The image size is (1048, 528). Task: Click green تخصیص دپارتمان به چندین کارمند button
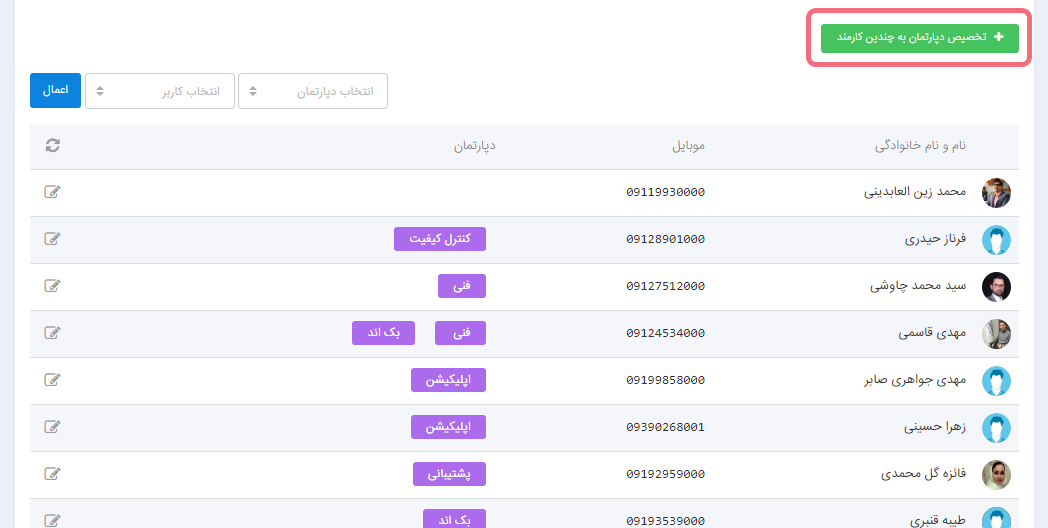click(919, 38)
